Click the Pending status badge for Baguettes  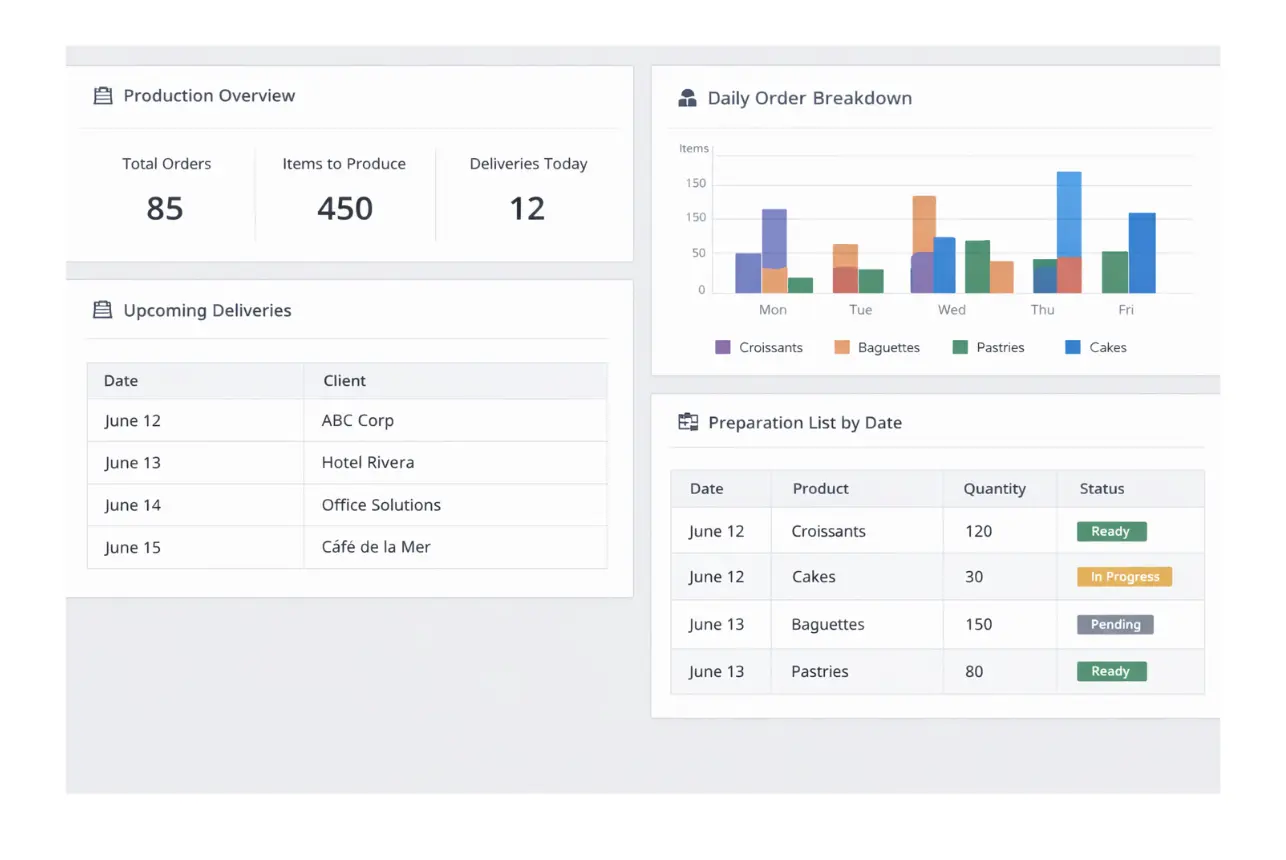pos(1115,625)
